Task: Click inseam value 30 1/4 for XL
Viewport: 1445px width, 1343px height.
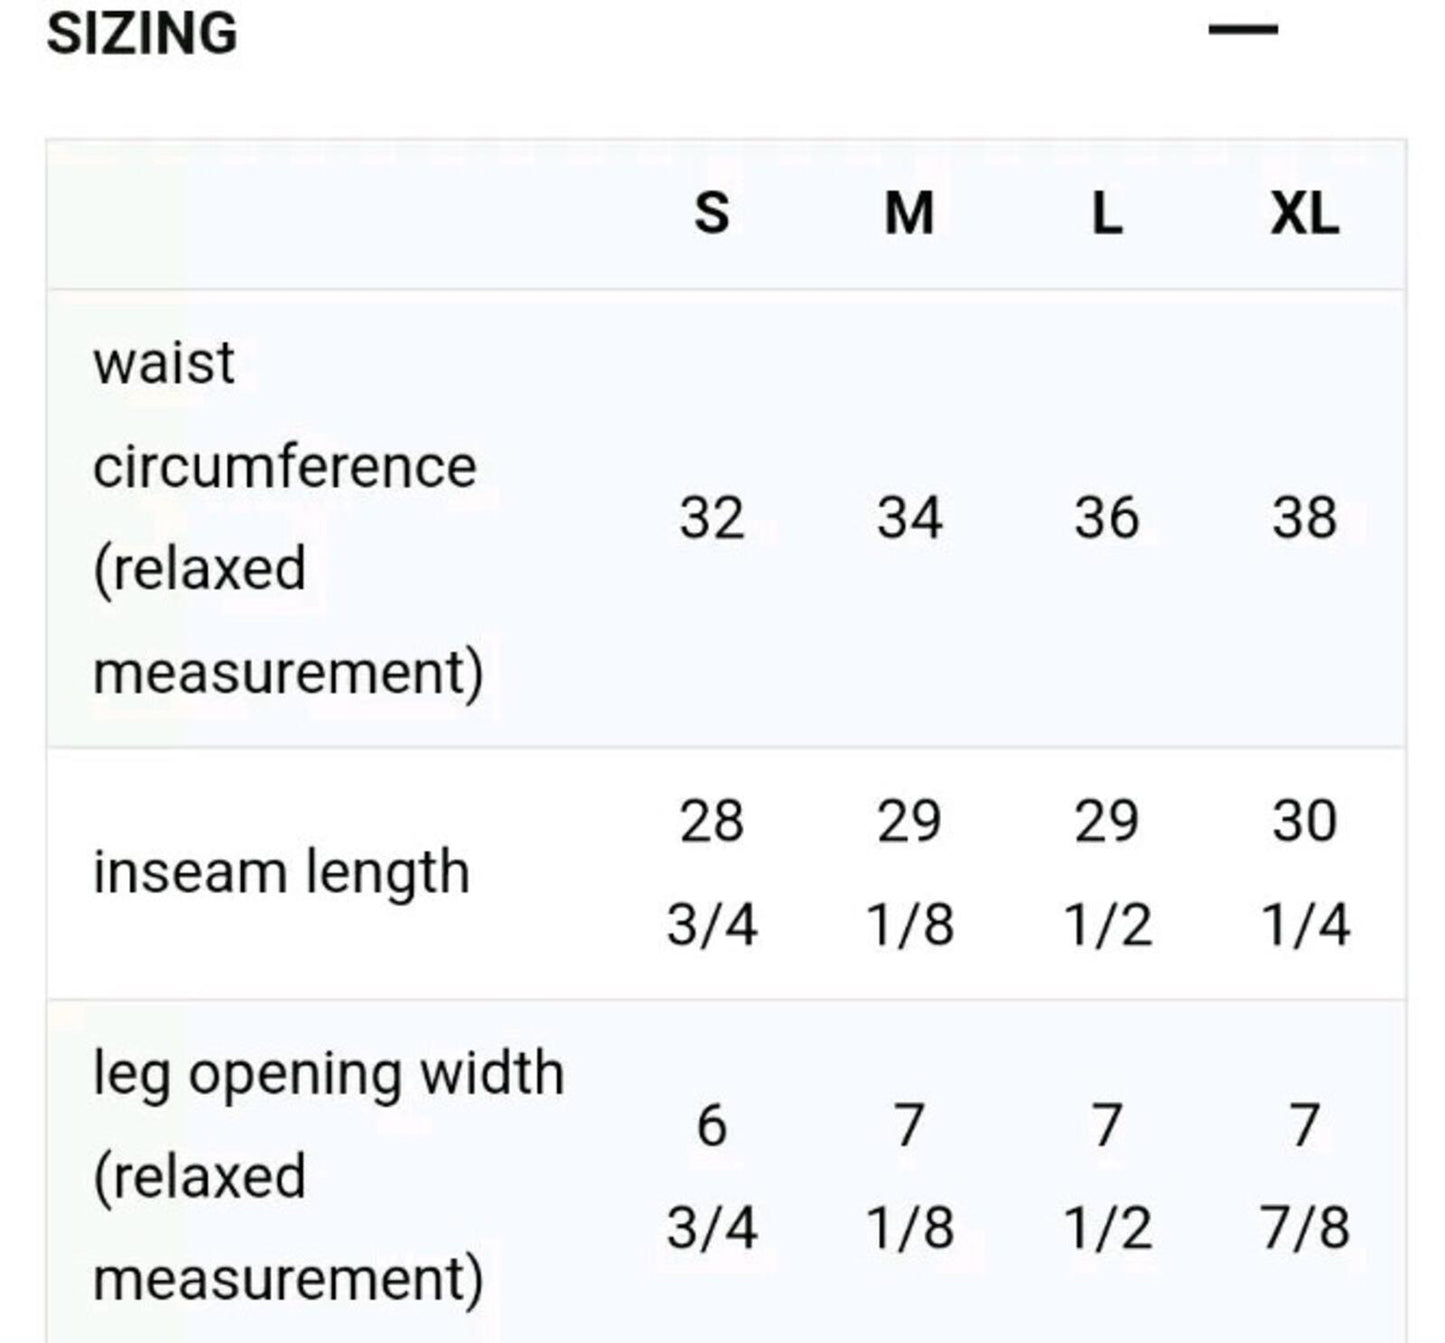Action: 1304,872
